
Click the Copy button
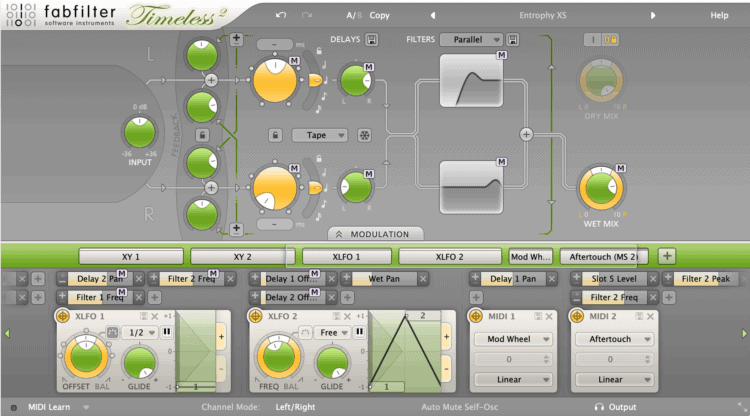tap(379, 15)
